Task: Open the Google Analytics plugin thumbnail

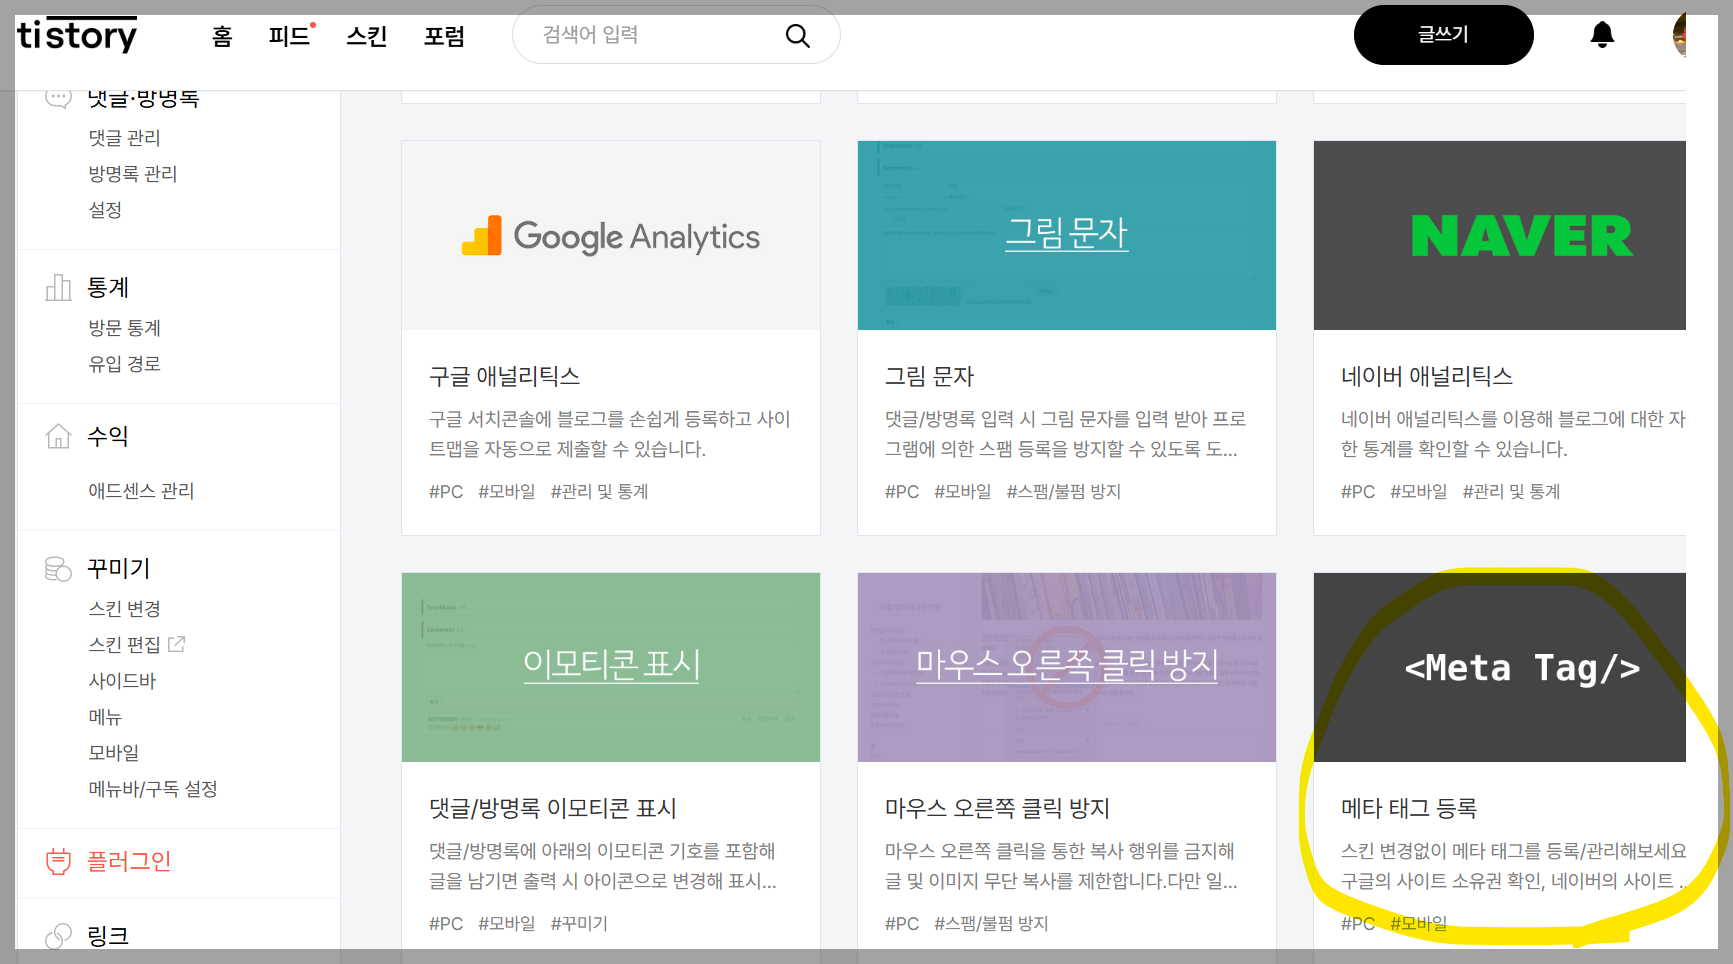Action: pyautogui.click(x=611, y=236)
